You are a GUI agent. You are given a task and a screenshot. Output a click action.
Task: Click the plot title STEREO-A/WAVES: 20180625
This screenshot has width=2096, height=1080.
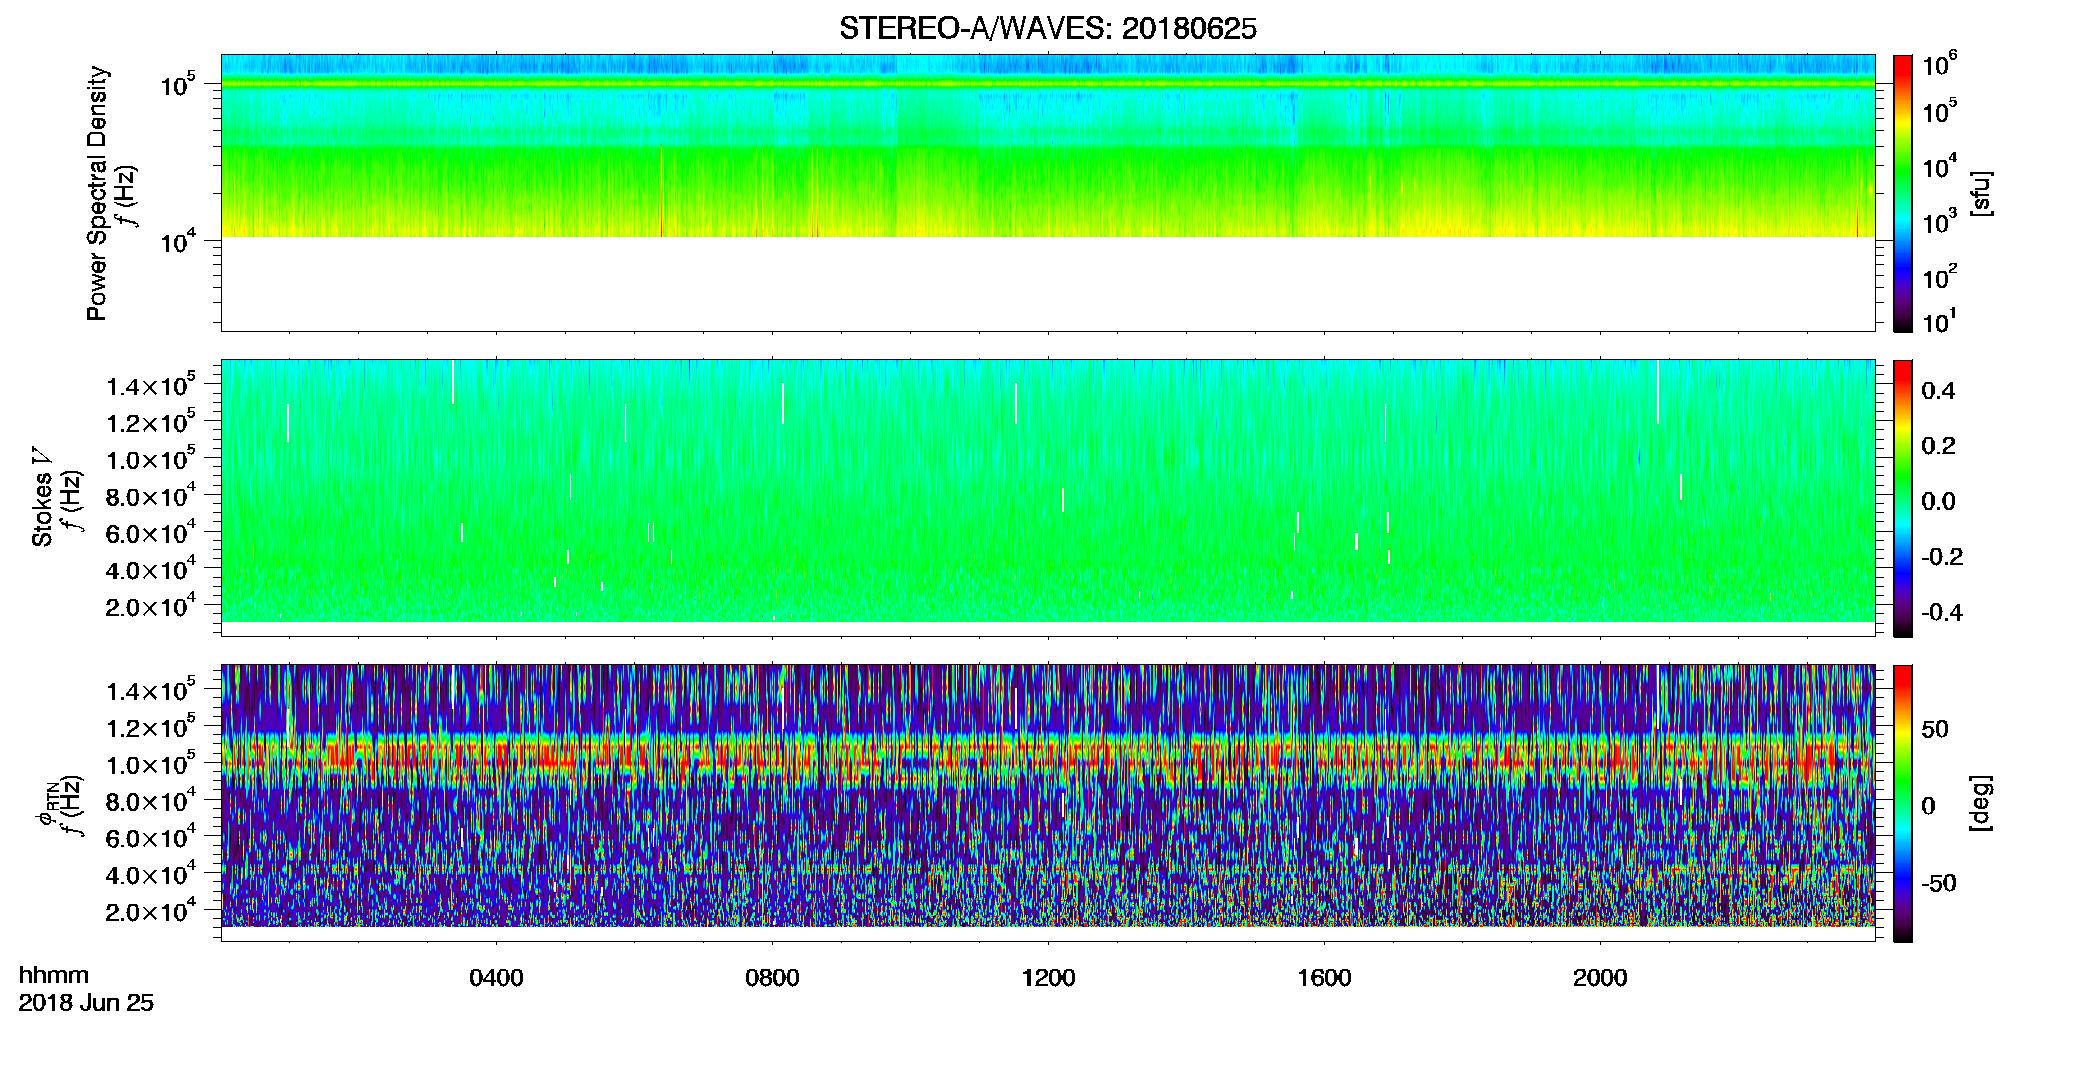pos(1047,29)
